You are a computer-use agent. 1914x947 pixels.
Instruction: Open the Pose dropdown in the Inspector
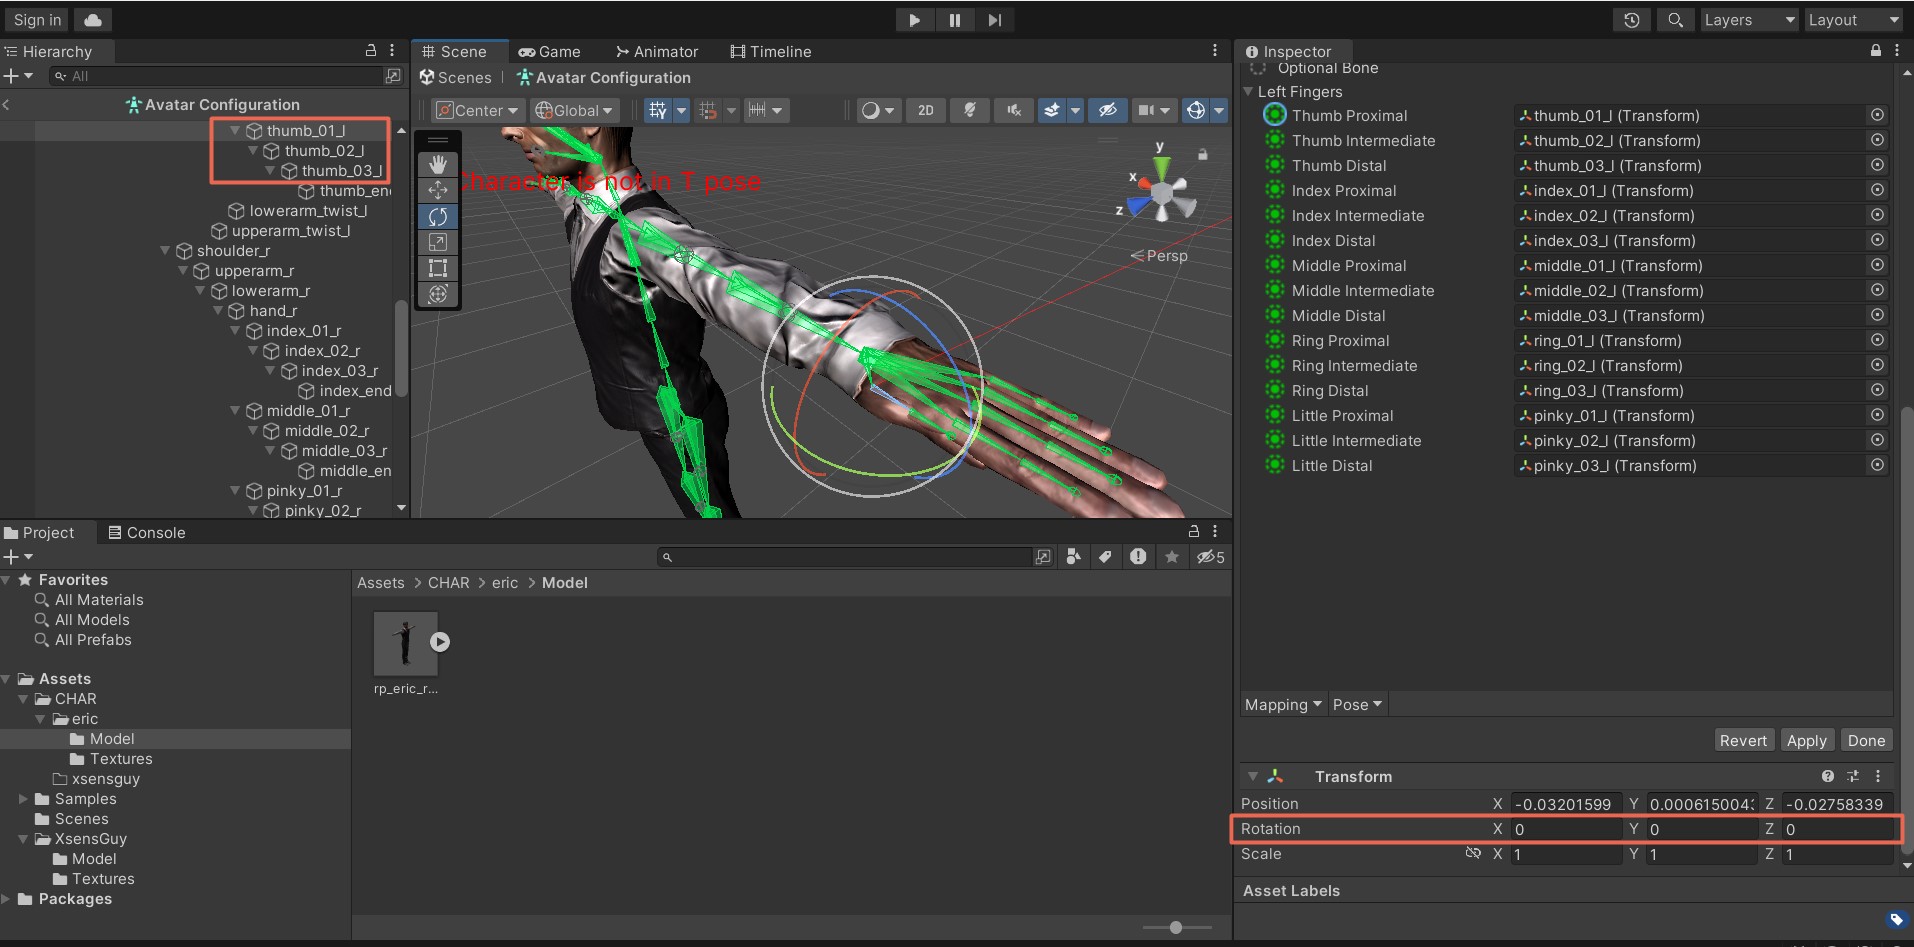coord(1355,704)
